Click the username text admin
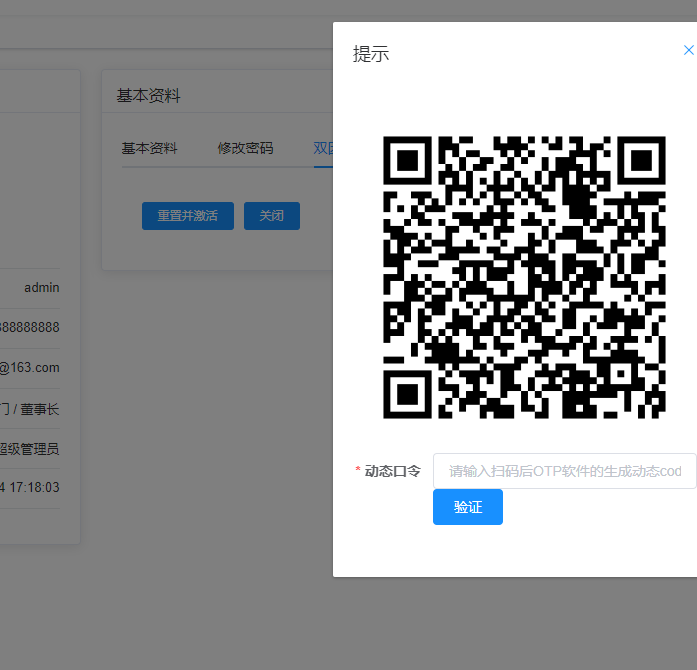The image size is (697, 670). tap(42, 288)
